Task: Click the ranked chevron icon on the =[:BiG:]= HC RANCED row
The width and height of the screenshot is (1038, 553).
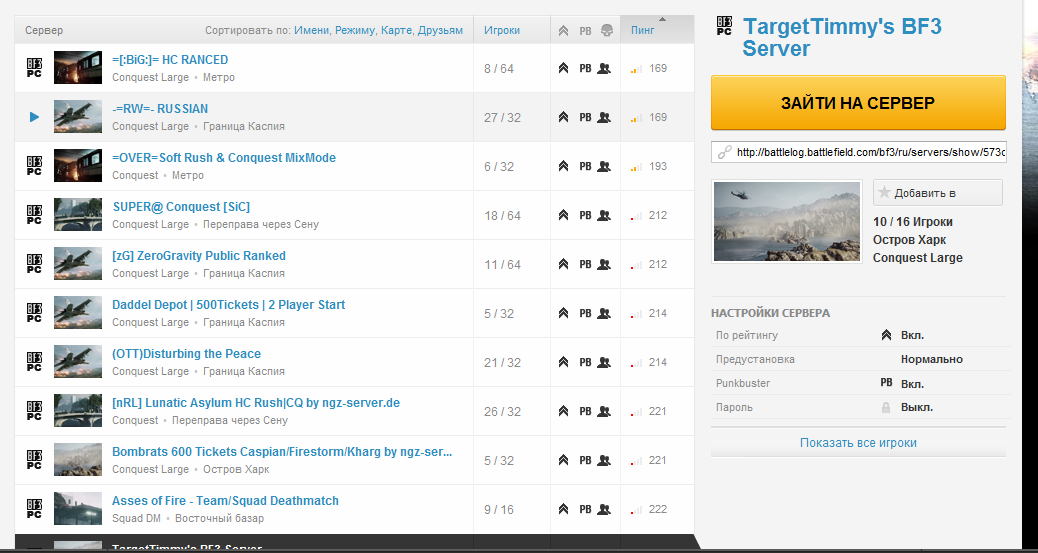Action: [x=563, y=68]
